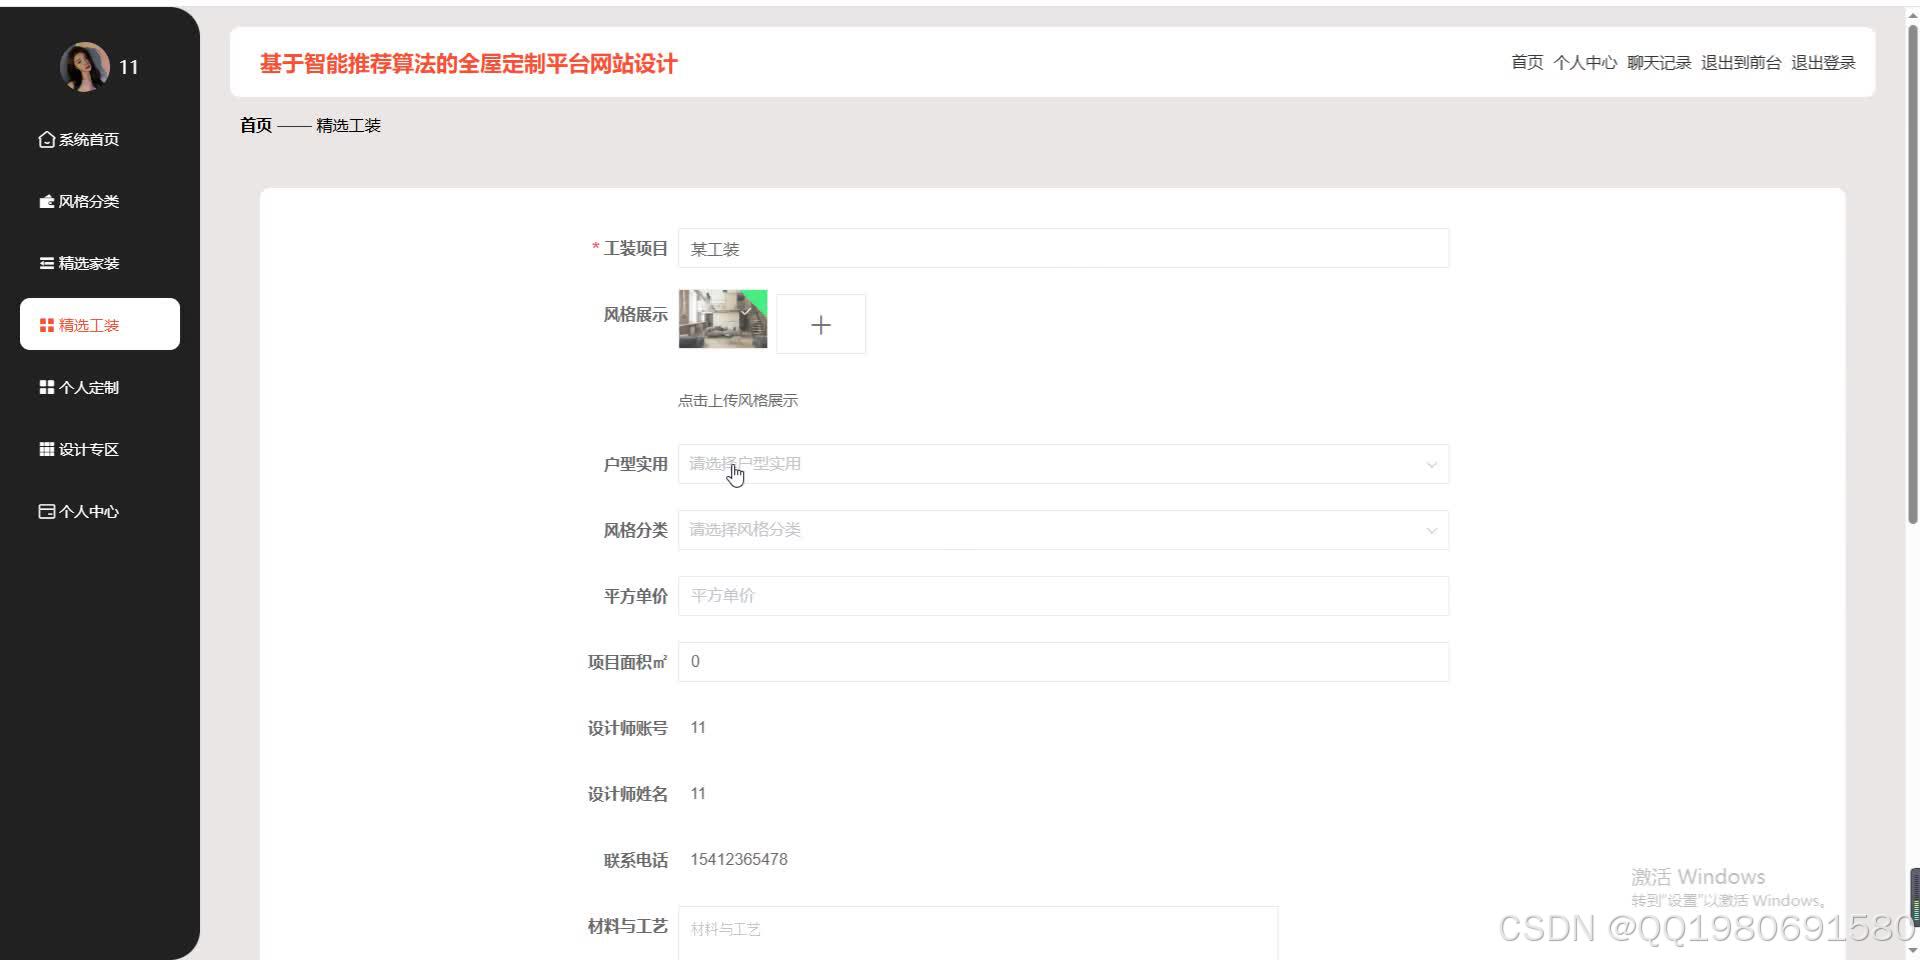Select the 精选工装 sidebar menu item
Viewport: 1920px width, 960px height.
point(99,324)
